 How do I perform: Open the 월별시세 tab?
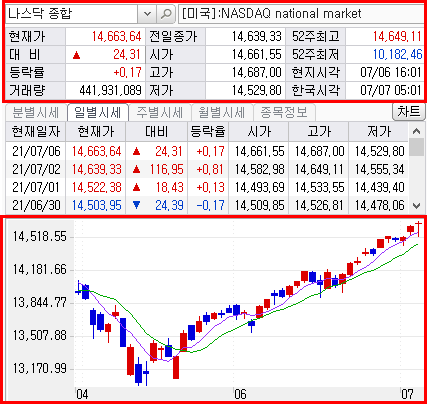(222, 112)
